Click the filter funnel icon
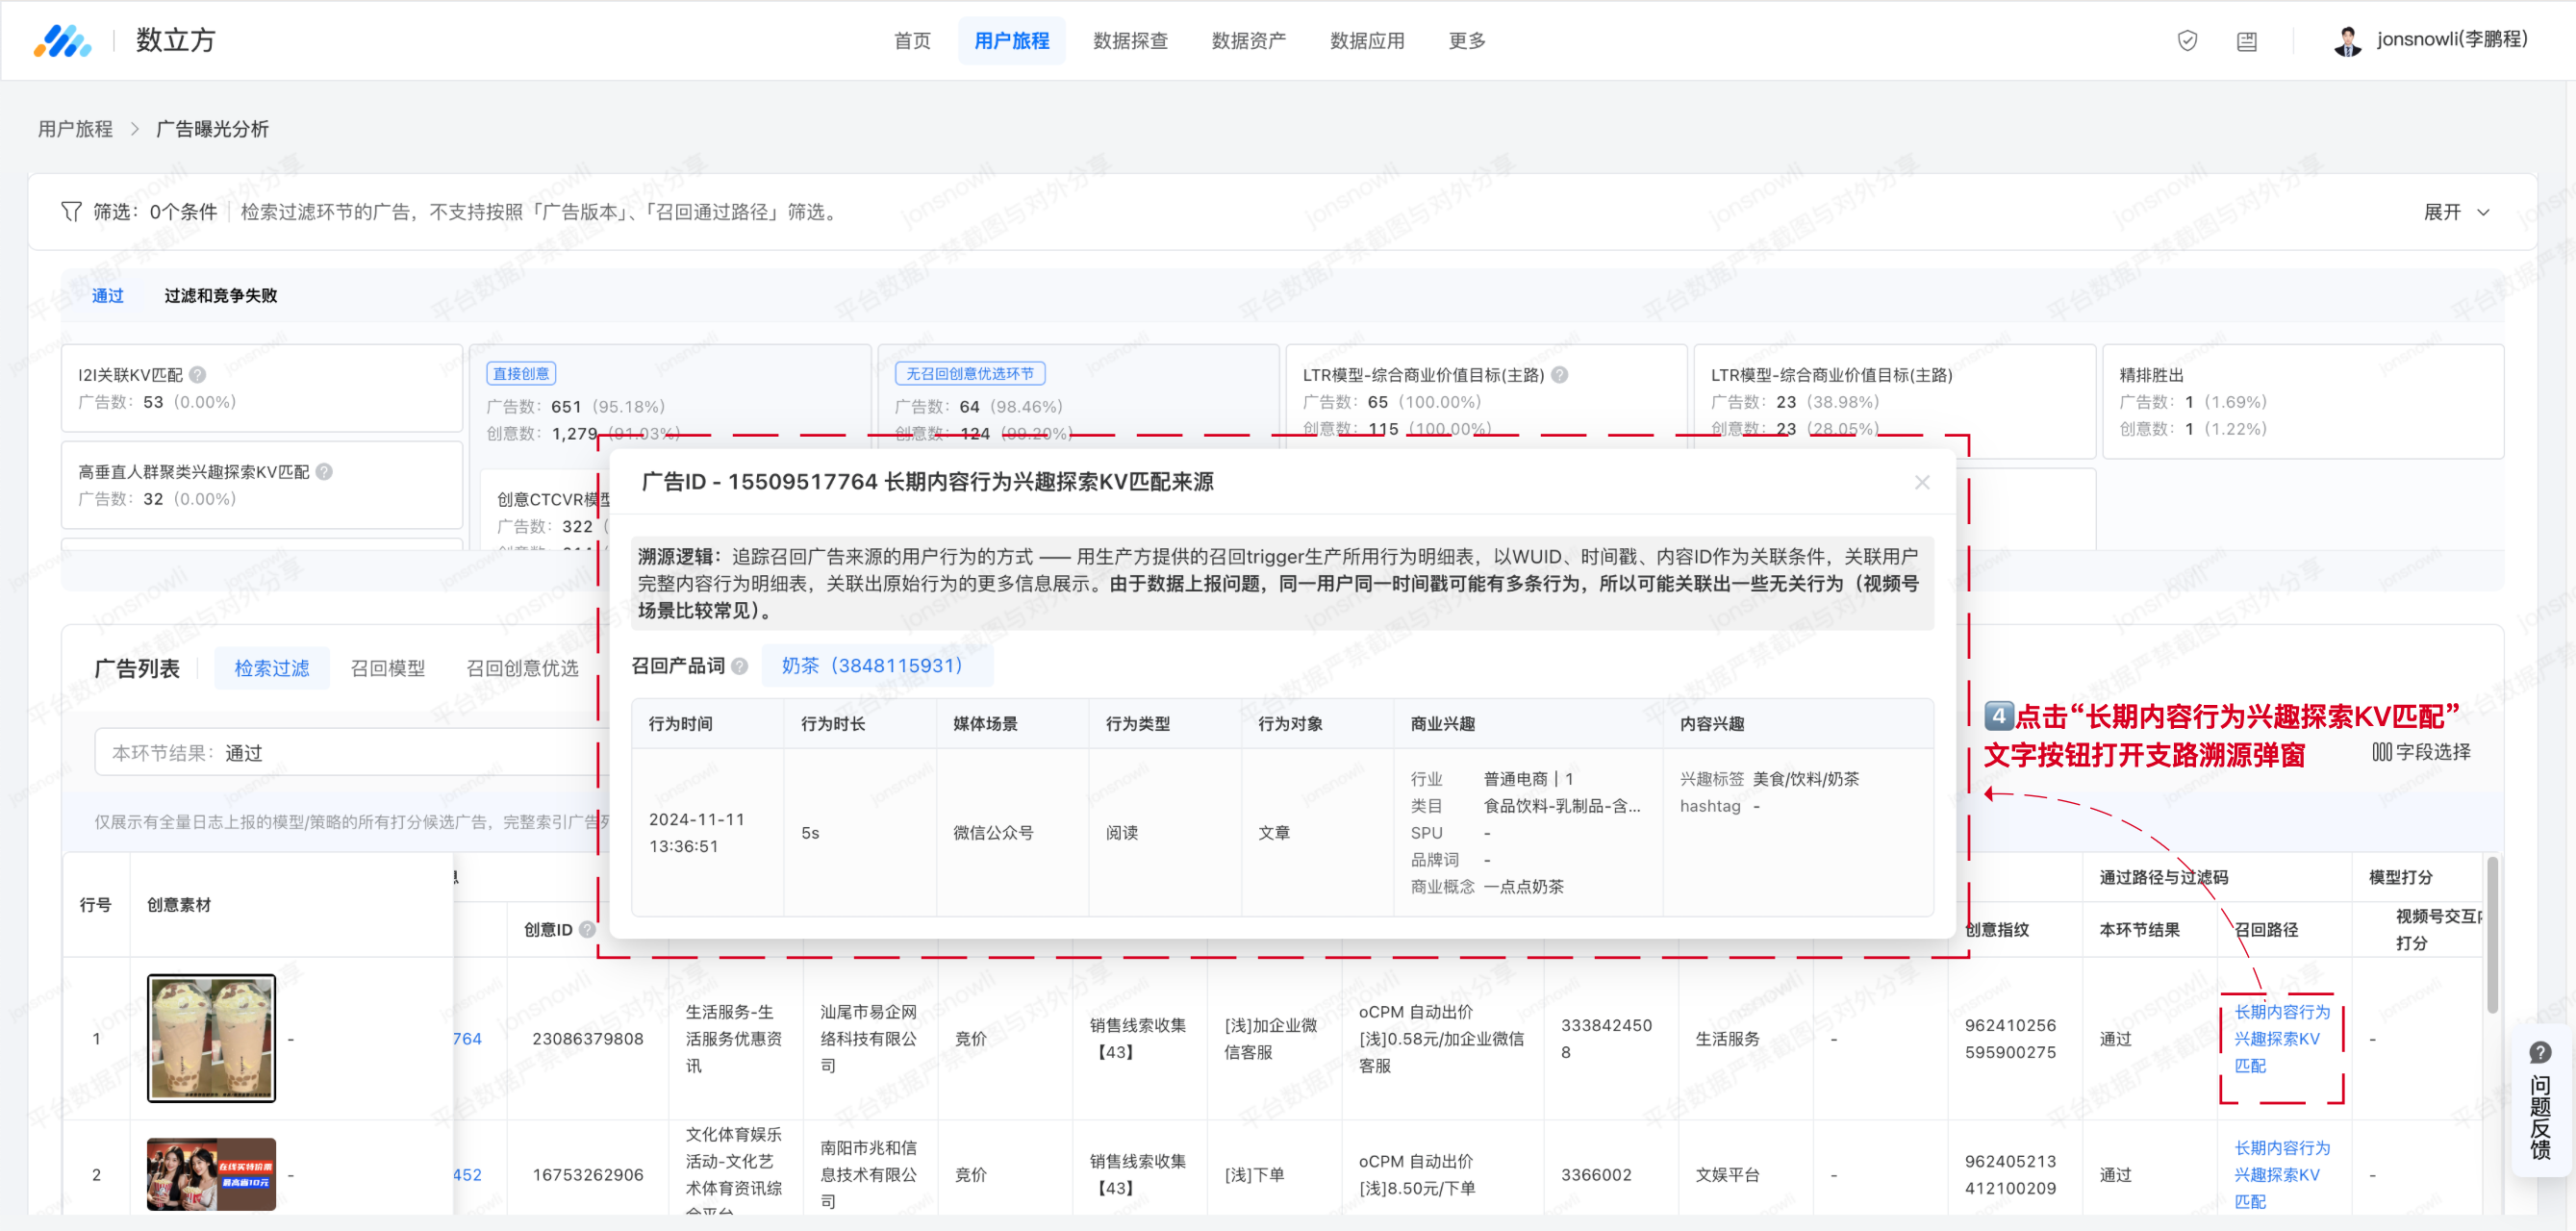Viewport: 2576px width, 1231px height. pyautogui.click(x=70, y=211)
